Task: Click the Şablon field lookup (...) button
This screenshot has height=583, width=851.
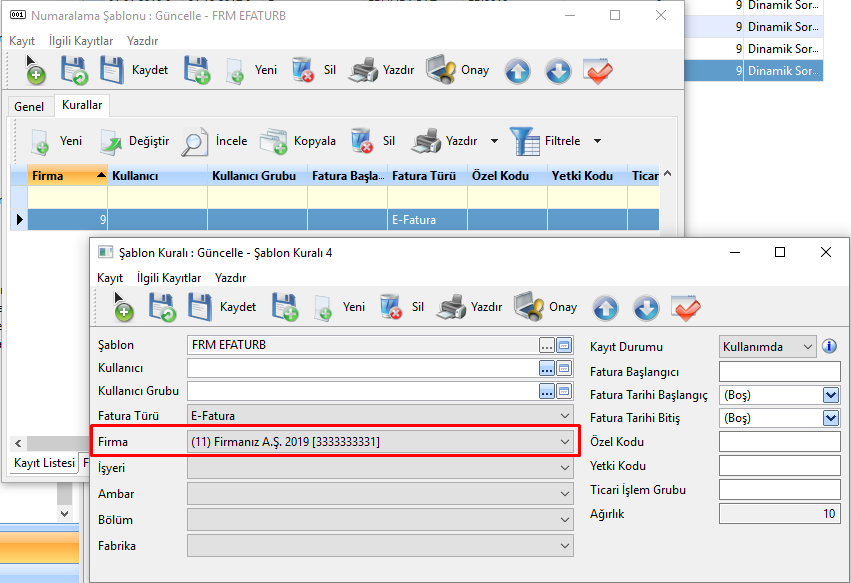Action: [547, 345]
